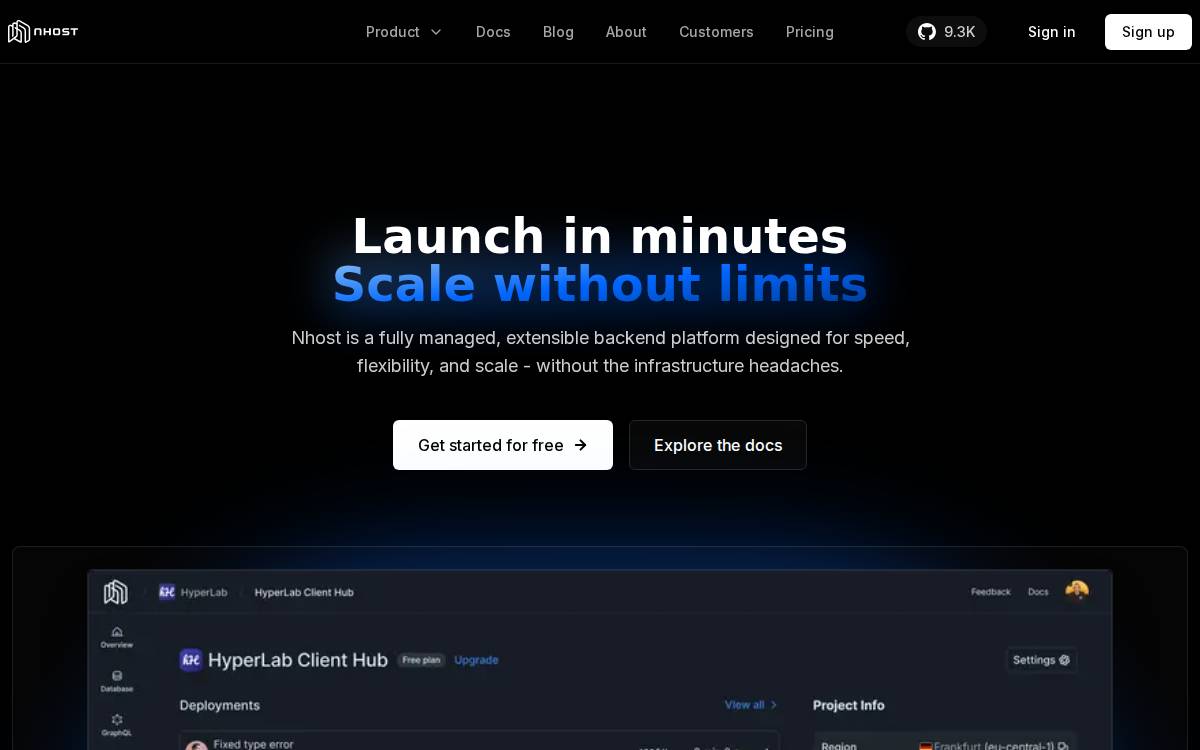This screenshot has width=1200, height=750.
Task: Click HyperLab workspace icon in dashboard breadcrumb
Action: click(x=167, y=592)
